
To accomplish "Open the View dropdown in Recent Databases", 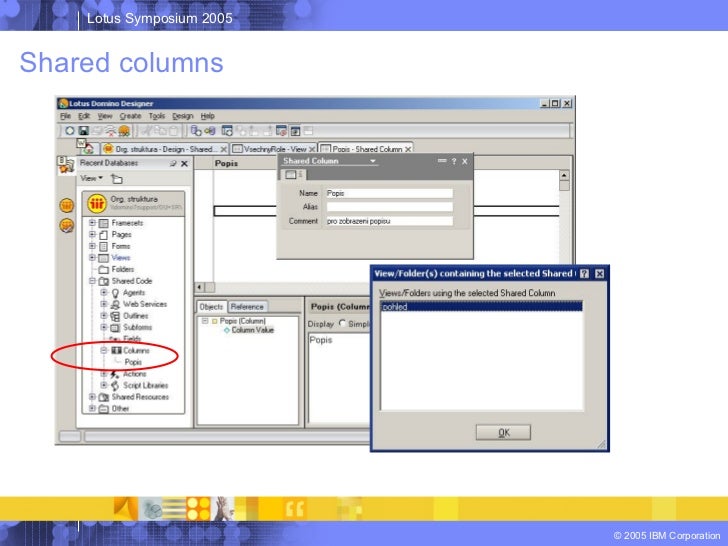I will click(x=91, y=178).
